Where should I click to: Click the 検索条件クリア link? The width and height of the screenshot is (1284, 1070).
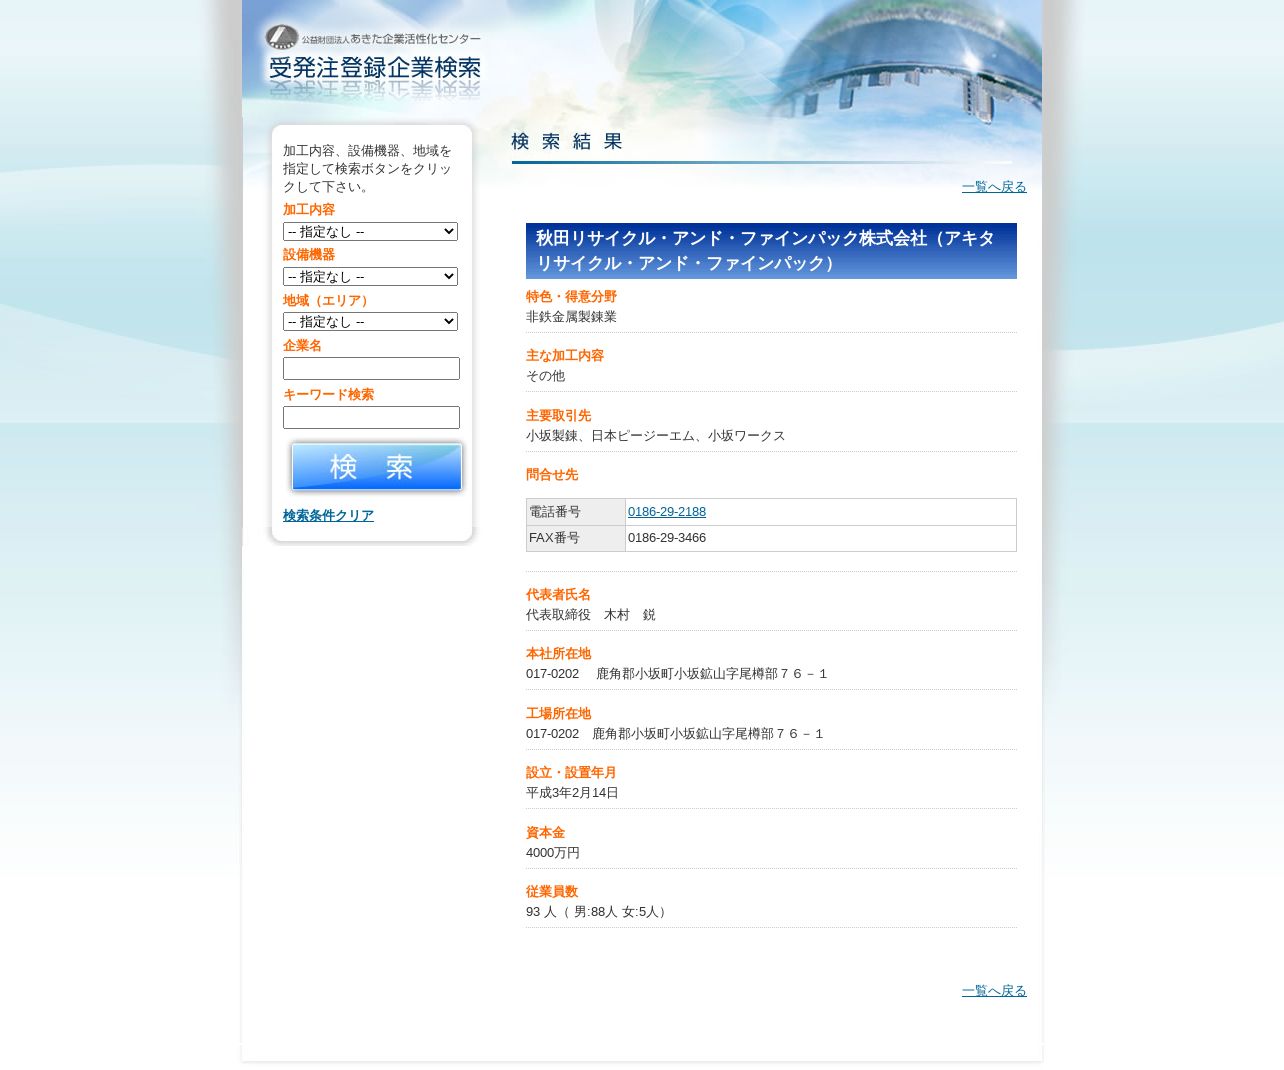click(328, 516)
